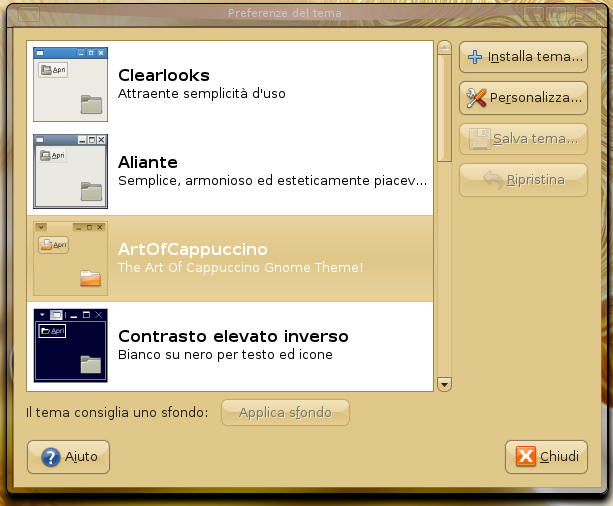Click 'Semplice, armonioso ed esteticamente' description
Screen dimensions: 613x506
tap(272, 181)
